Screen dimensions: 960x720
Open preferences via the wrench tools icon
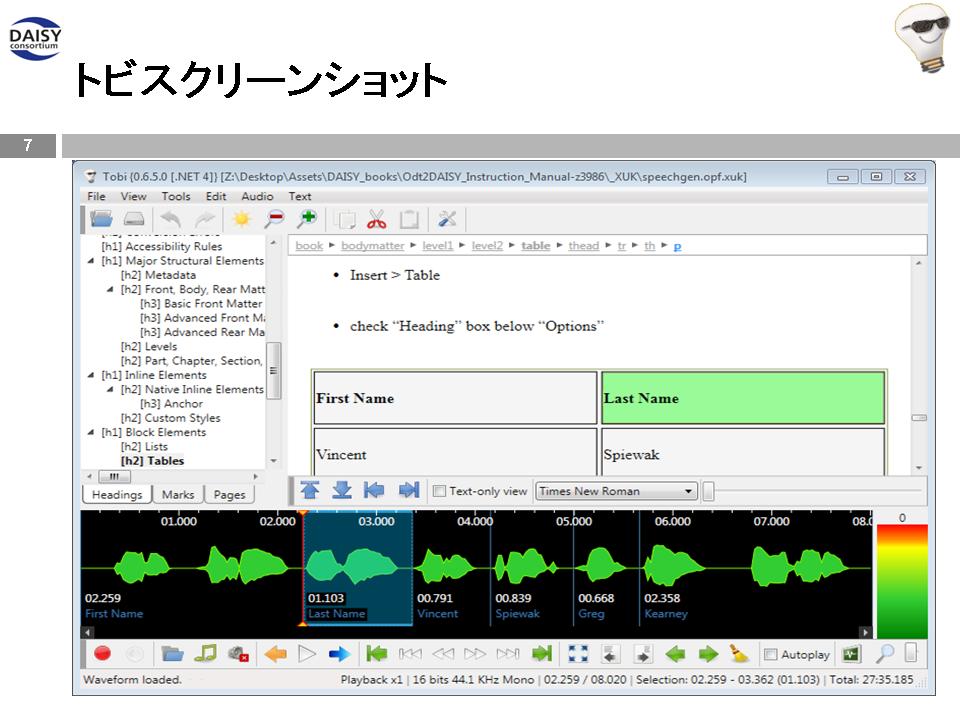point(448,219)
